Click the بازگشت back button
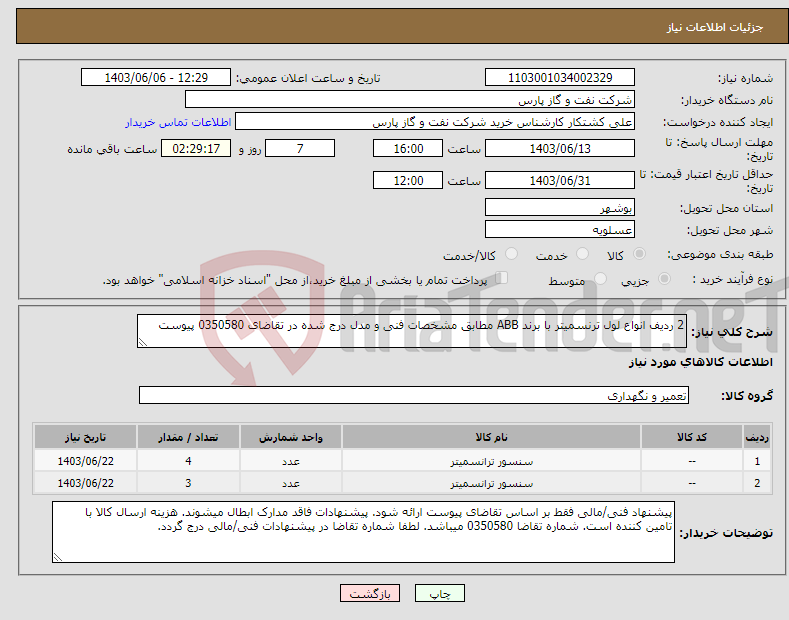This screenshot has height=620, width=789. click(x=370, y=594)
